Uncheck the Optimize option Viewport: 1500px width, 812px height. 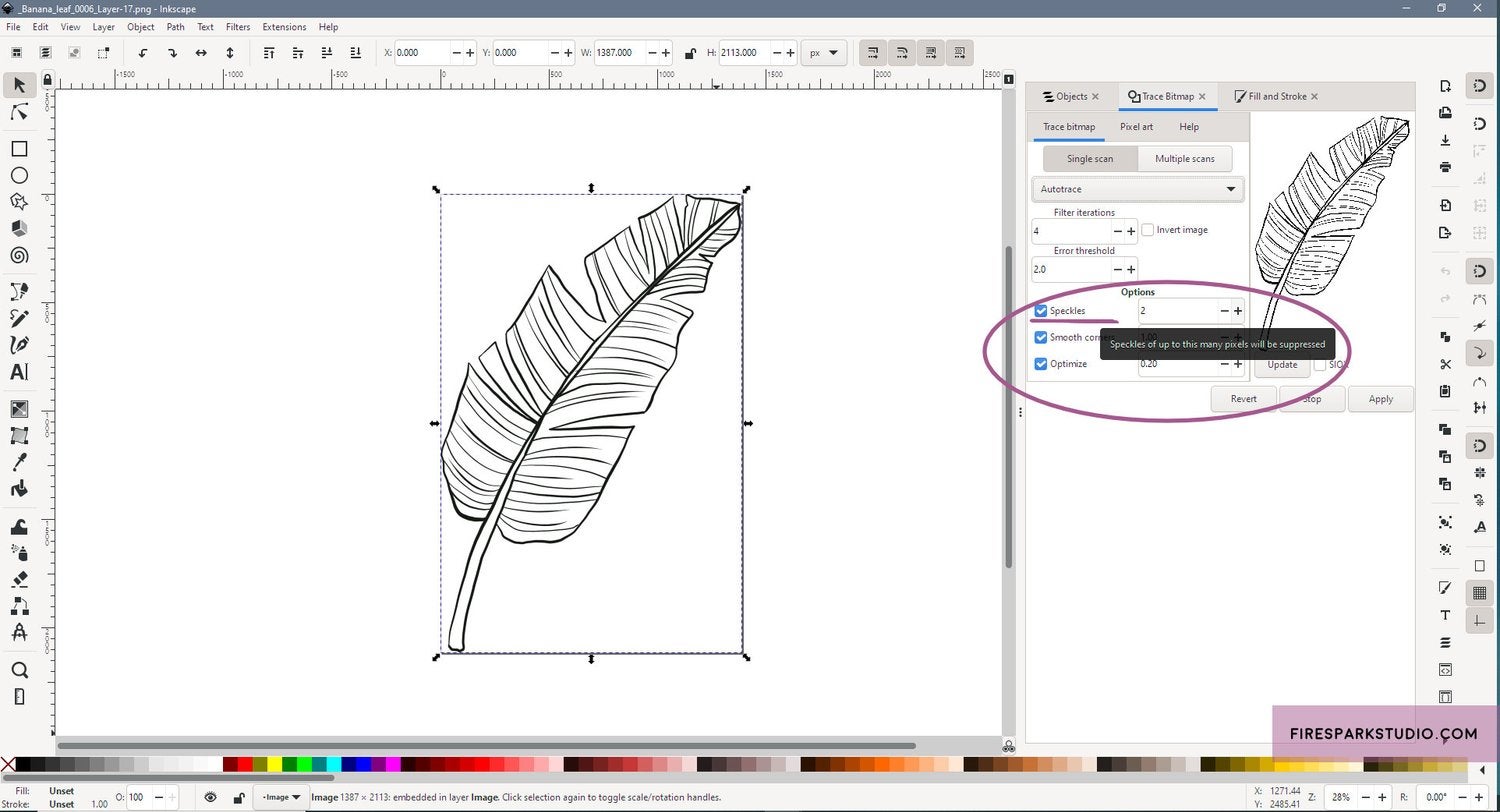click(x=1040, y=364)
